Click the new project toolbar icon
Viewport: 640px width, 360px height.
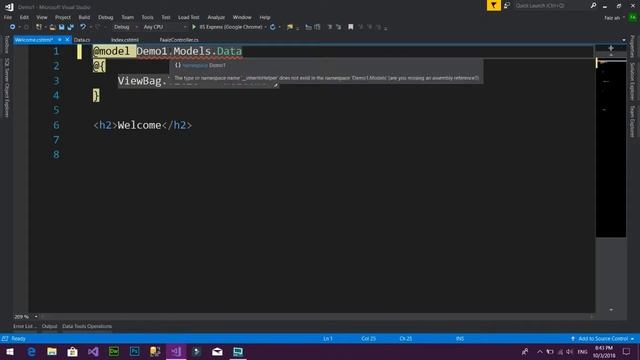pos(39,27)
